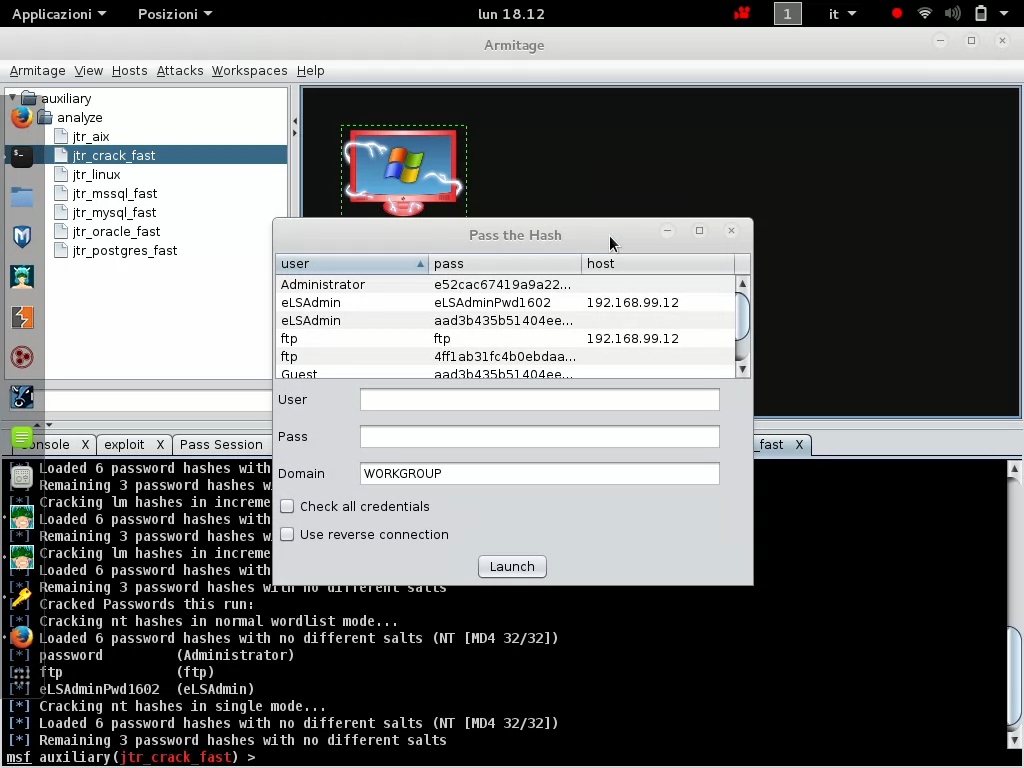Select the jtr_linux module
Viewport: 1024px width, 768px height.
point(97,174)
